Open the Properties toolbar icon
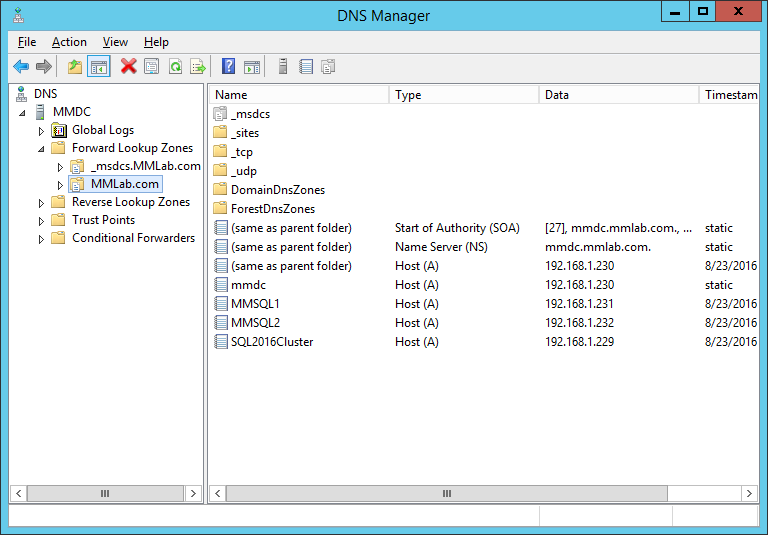Image resolution: width=768 pixels, height=535 pixels. point(152,67)
